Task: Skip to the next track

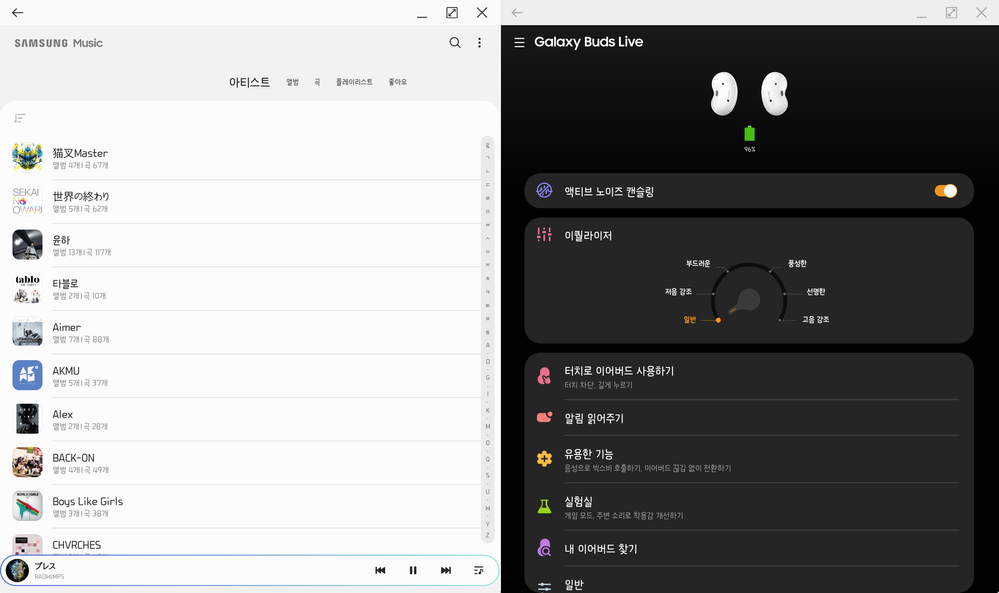Action: pyautogui.click(x=446, y=570)
